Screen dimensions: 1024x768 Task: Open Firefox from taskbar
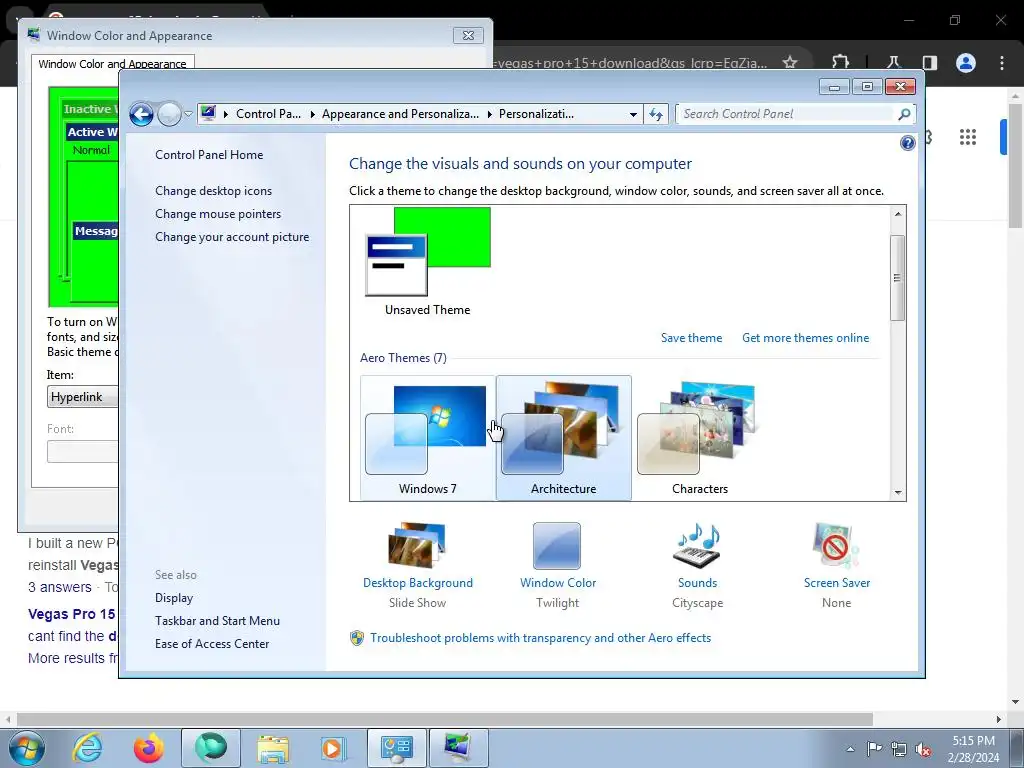149,748
